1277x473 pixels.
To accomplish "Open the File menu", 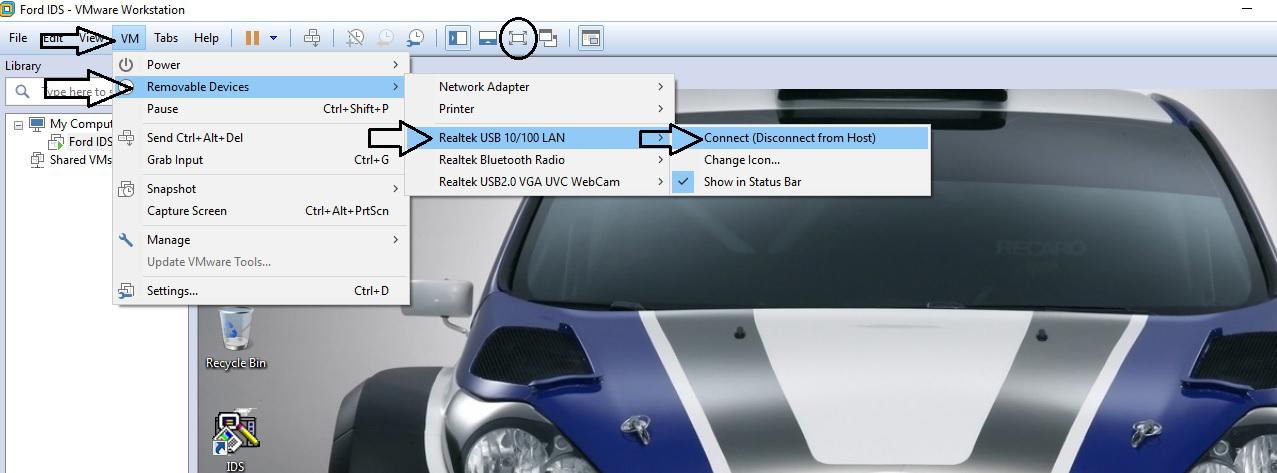I will [x=18, y=38].
